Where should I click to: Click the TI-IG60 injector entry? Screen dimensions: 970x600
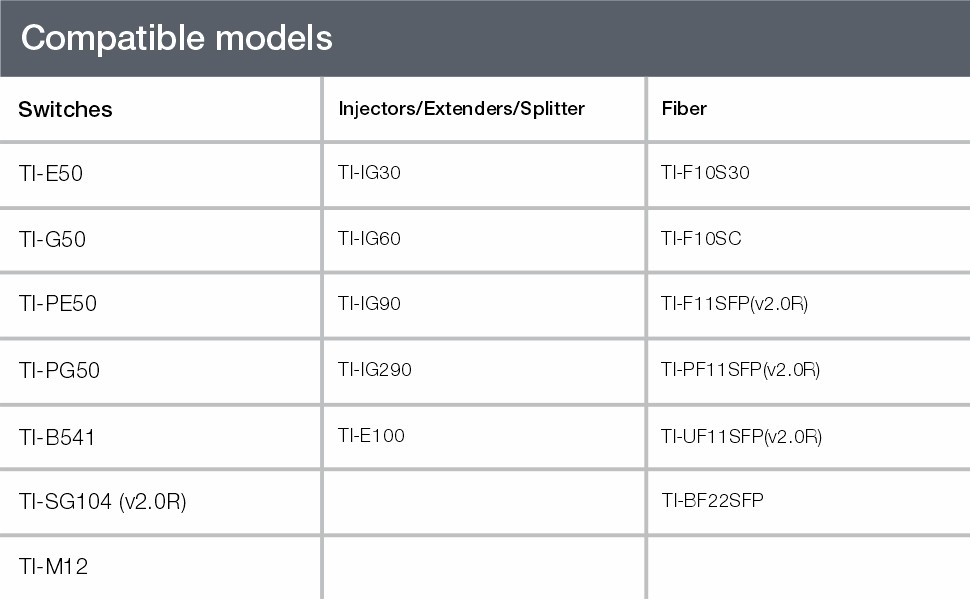tap(369, 238)
